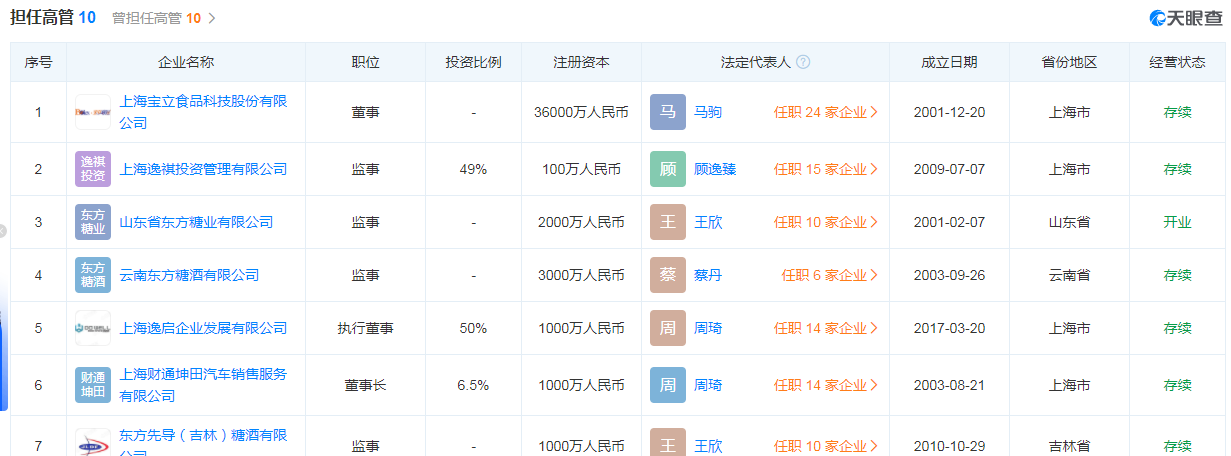Viewport: 1231px width, 456px height.
Task: Open the 担任高管 tab
Action: (53, 17)
